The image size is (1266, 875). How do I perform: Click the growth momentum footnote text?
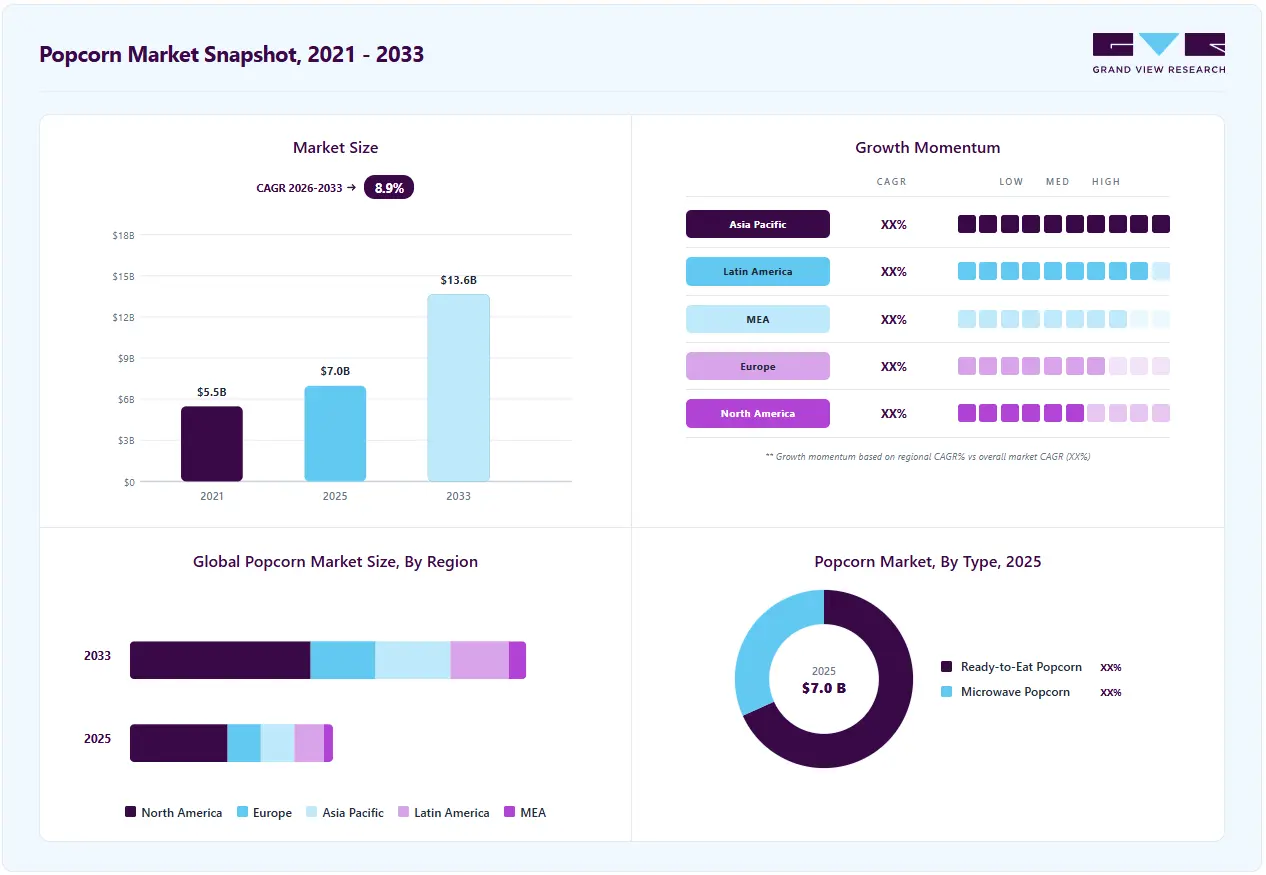(927, 456)
